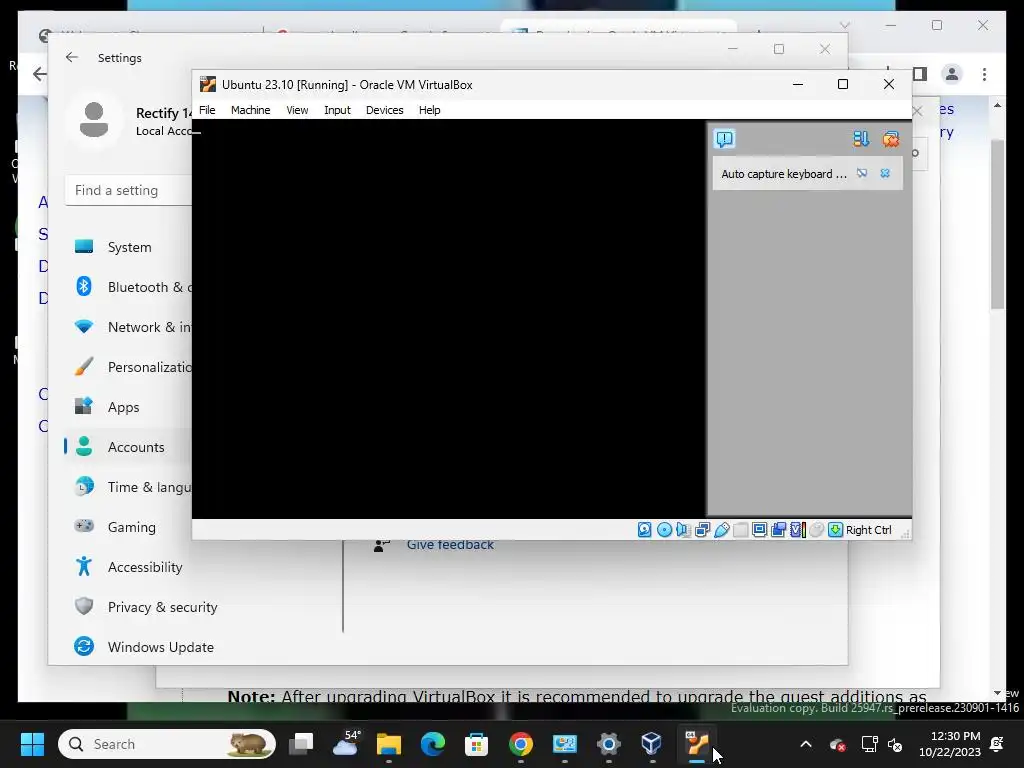Viewport: 1024px width, 768px height.
Task: Open the Devices menu
Action: 385,110
